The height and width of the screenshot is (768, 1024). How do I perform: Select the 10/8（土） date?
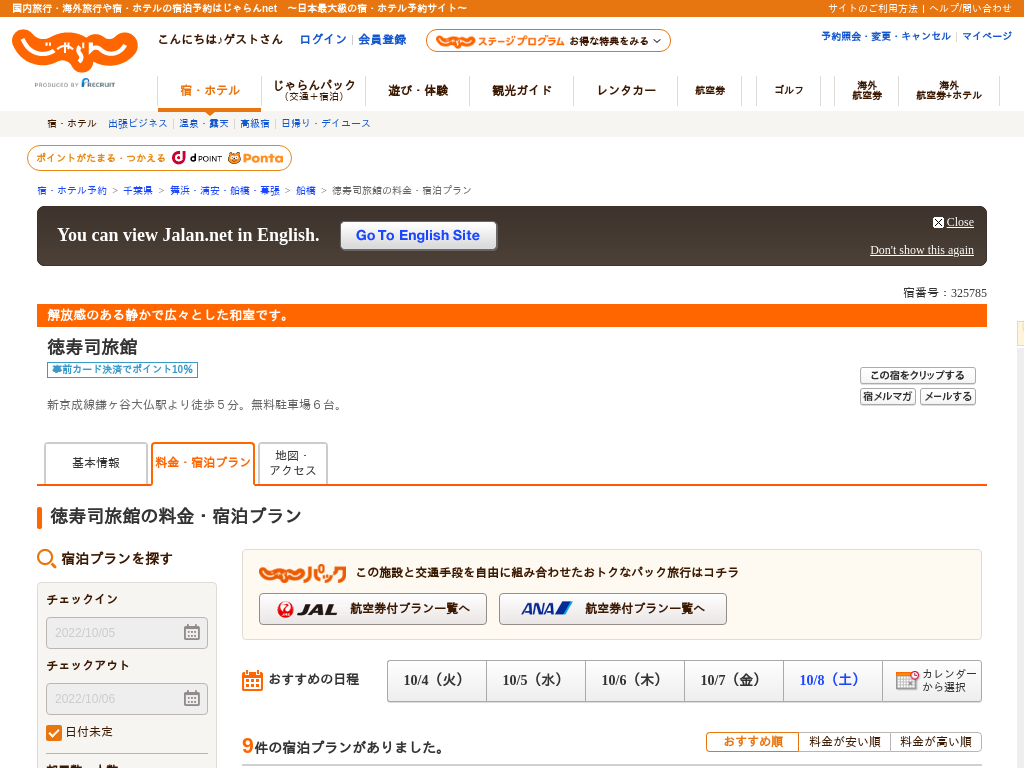pyautogui.click(x=833, y=680)
